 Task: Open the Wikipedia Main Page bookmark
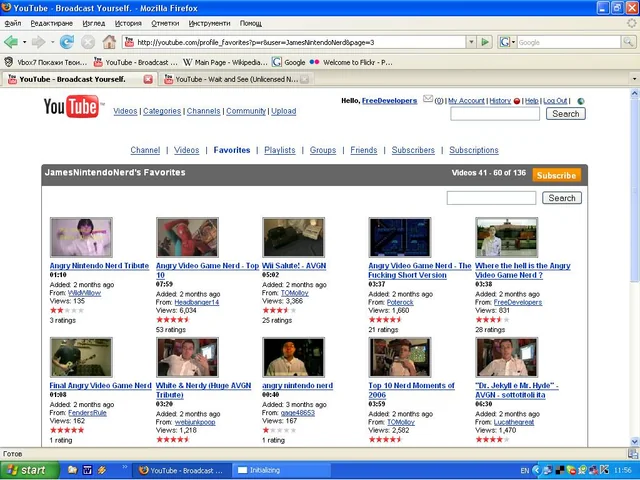[226, 62]
